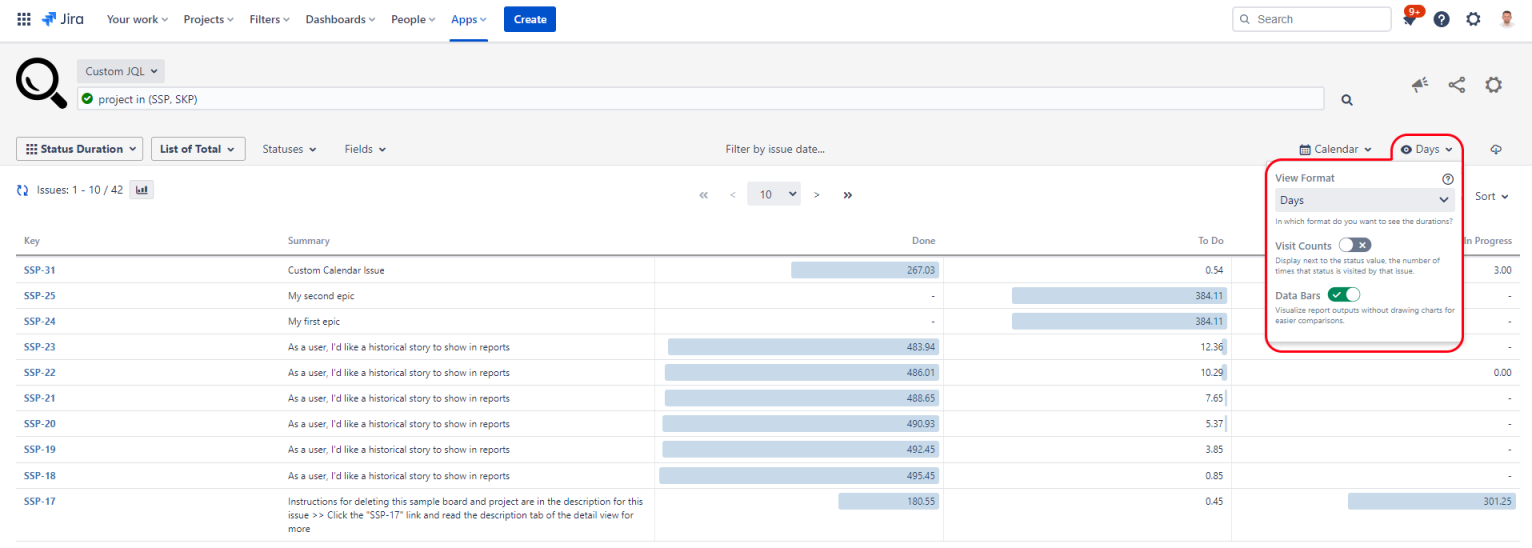Click the Create button

(x=529, y=19)
